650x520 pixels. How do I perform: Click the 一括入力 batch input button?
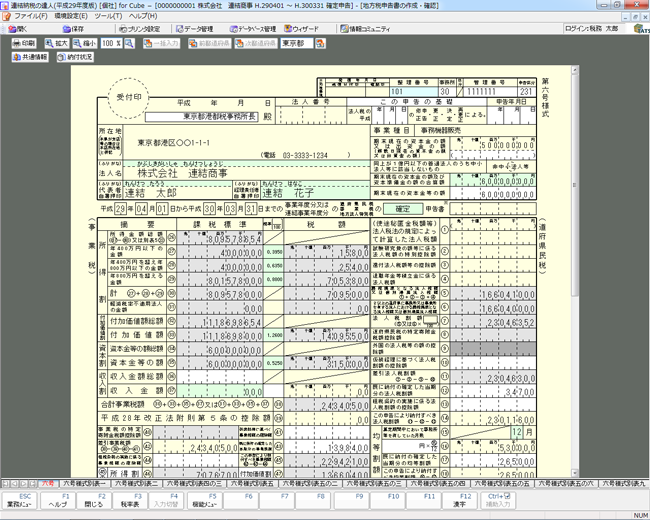pyautogui.click(x=161, y=43)
